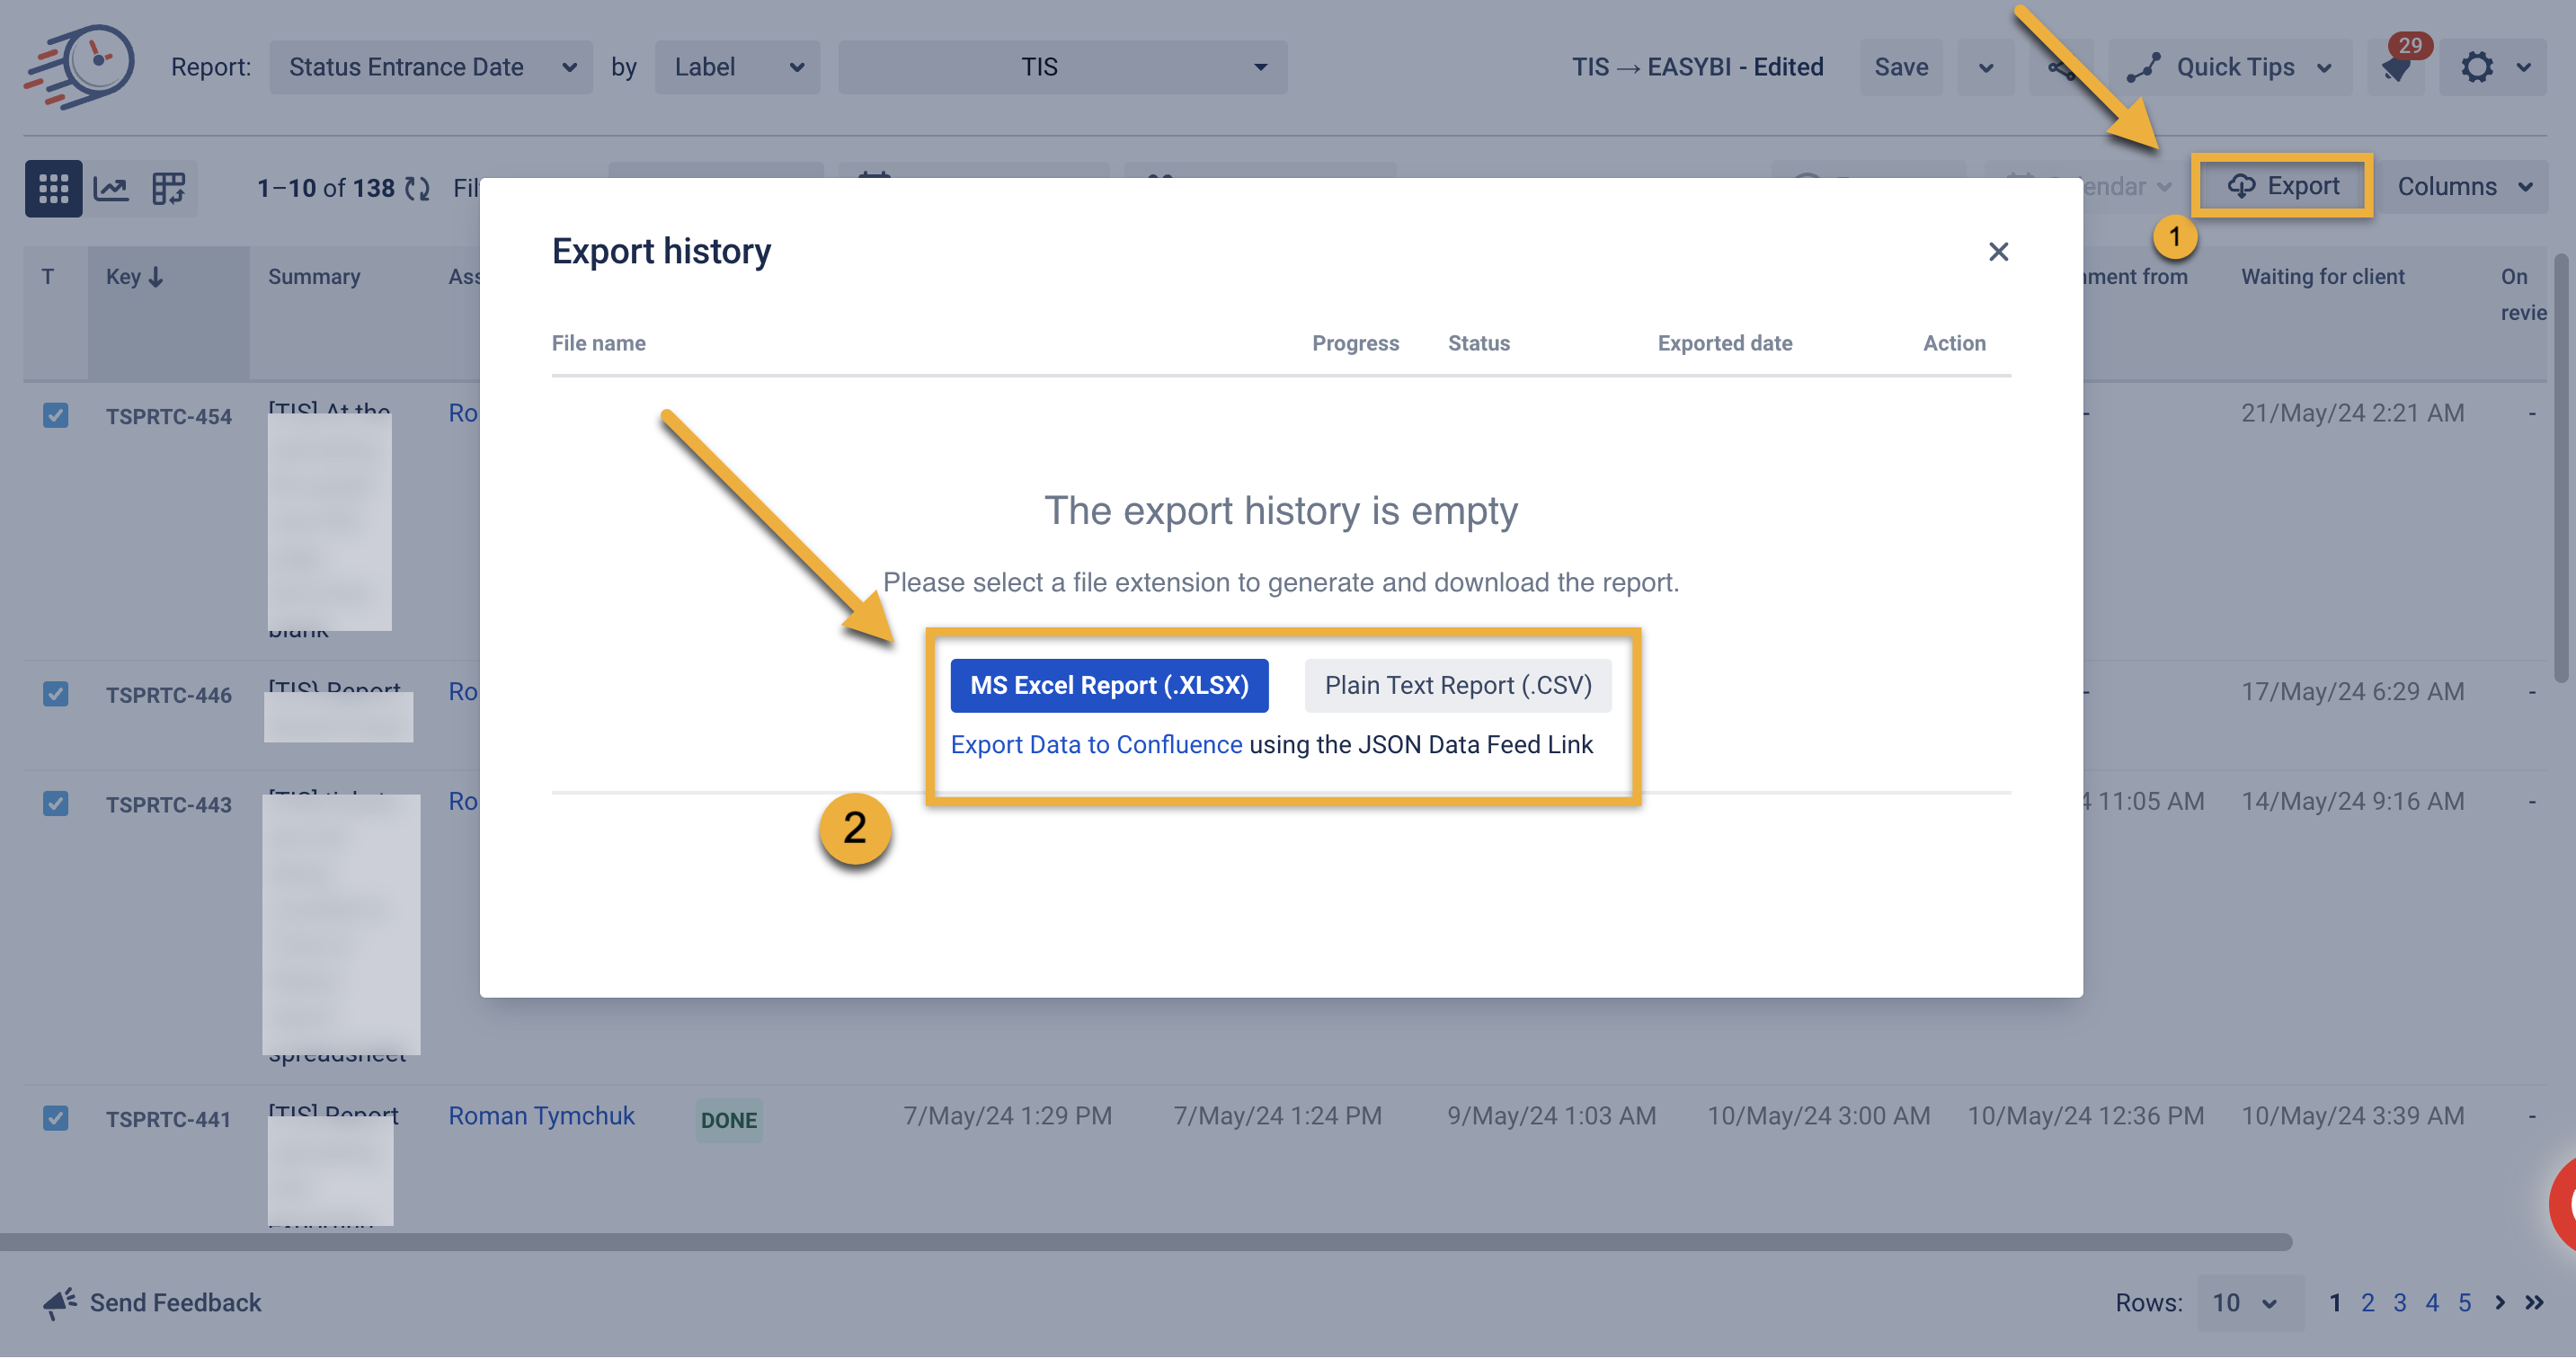Click the Time in Status app logo
Image resolution: width=2576 pixels, height=1359 pixels.
(80, 66)
